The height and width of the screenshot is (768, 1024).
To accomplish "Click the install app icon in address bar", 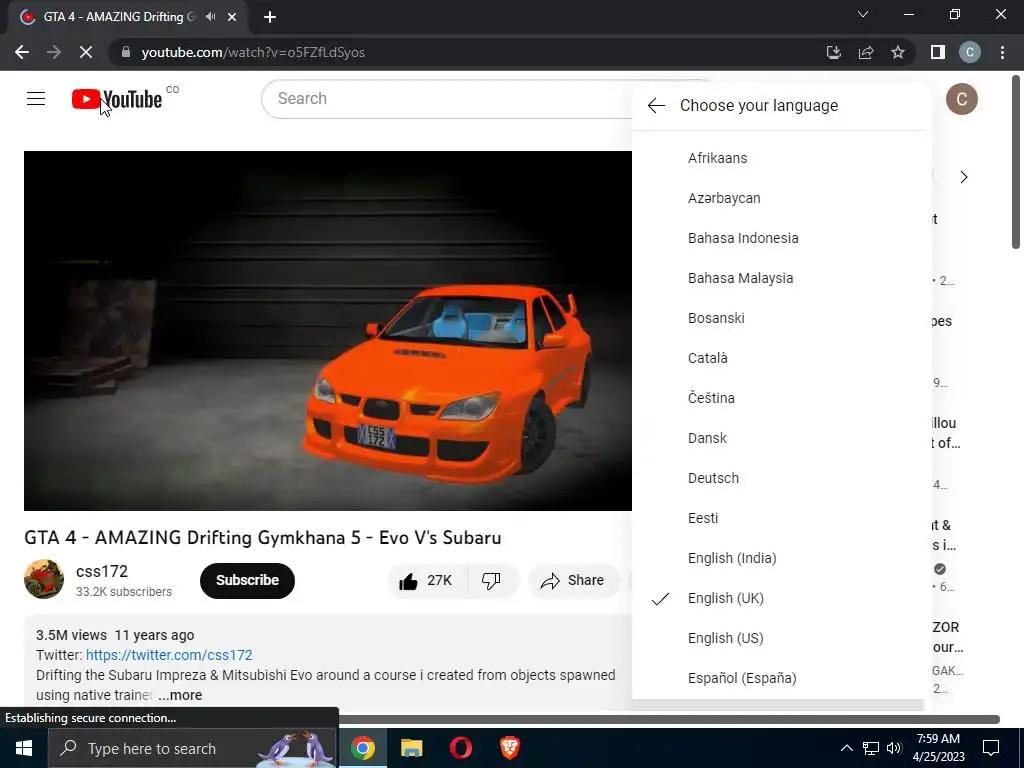I will pos(834,52).
